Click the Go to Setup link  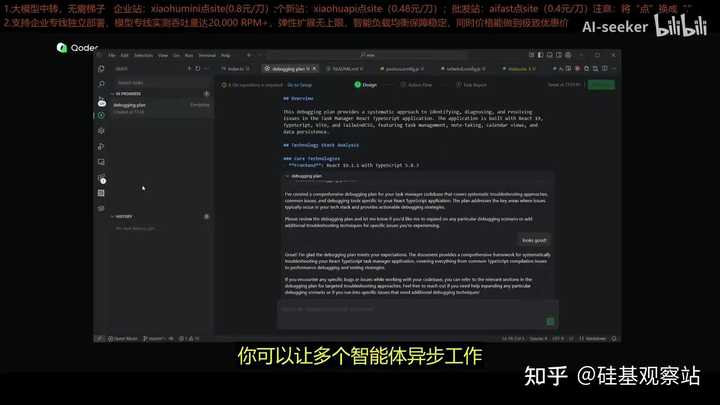tap(299, 85)
